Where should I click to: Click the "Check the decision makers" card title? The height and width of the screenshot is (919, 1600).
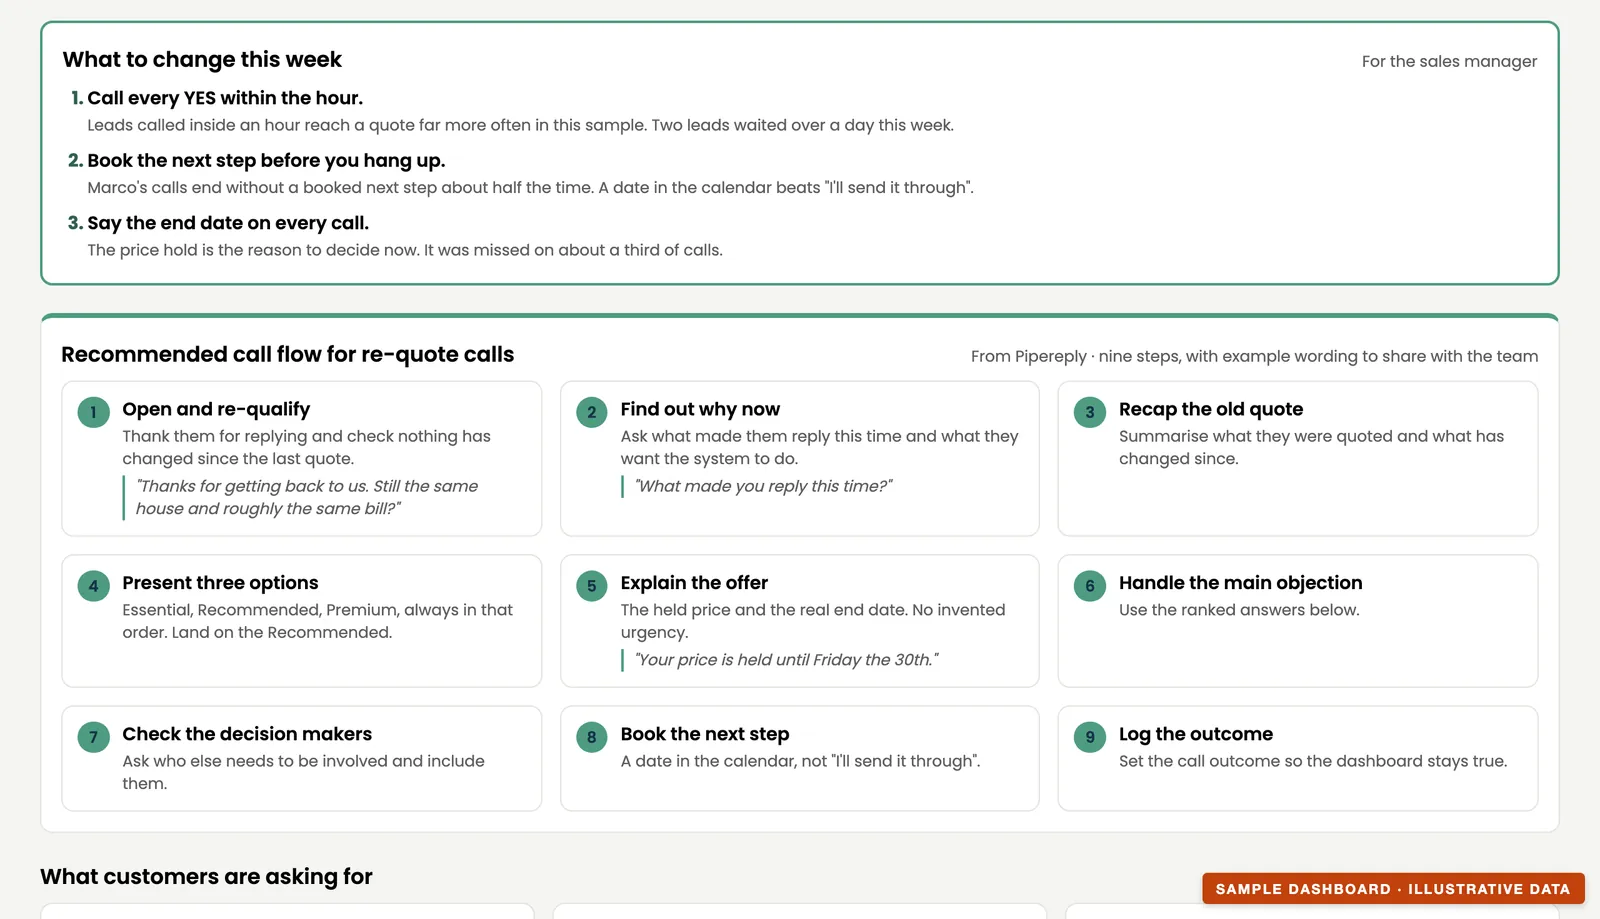click(x=247, y=734)
